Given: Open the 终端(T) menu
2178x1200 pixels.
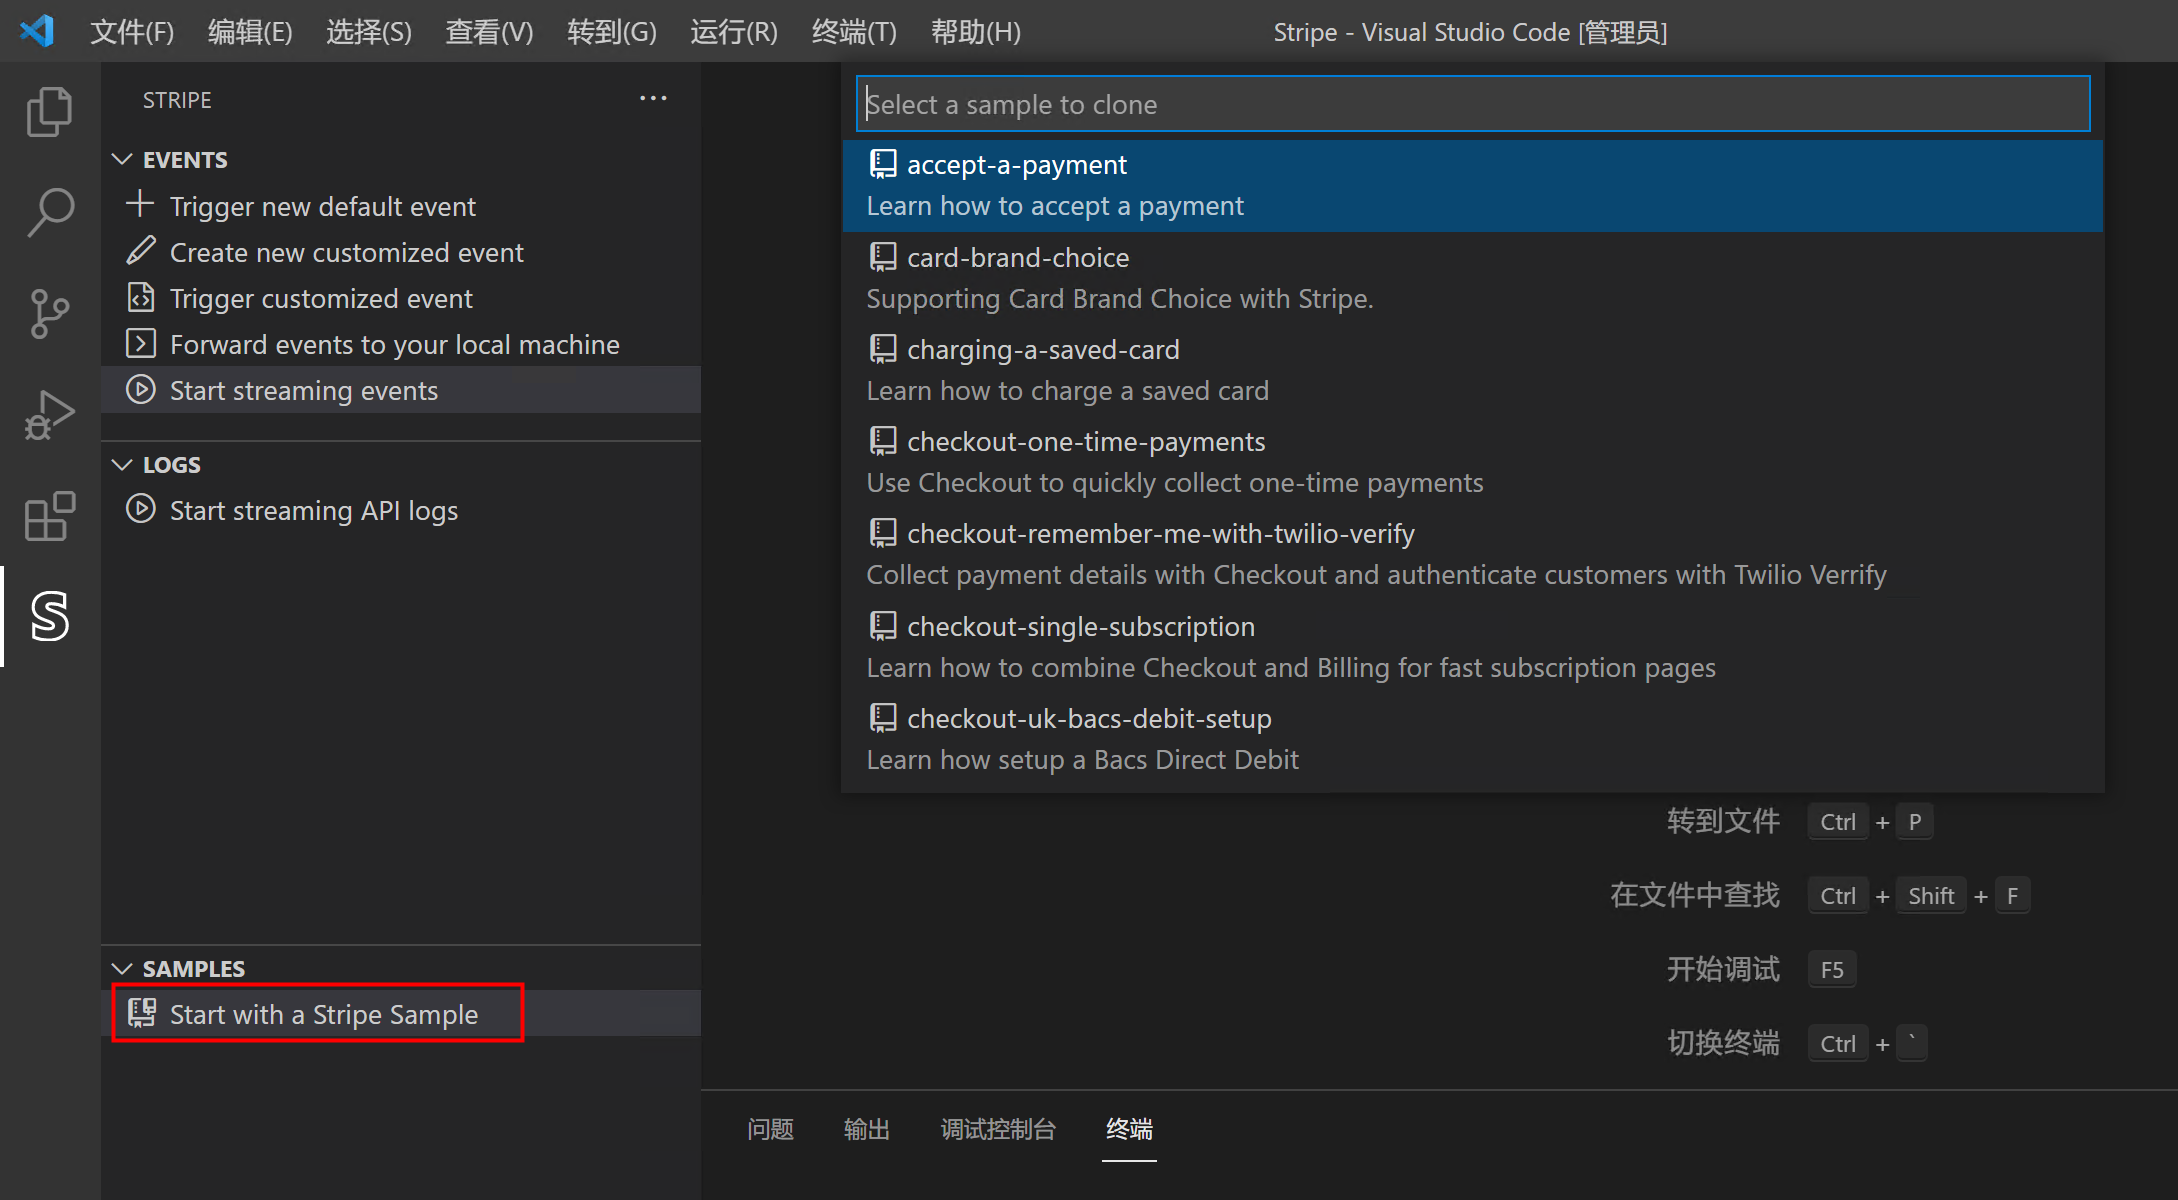Looking at the screenshot, I should (x=854, y=32).
